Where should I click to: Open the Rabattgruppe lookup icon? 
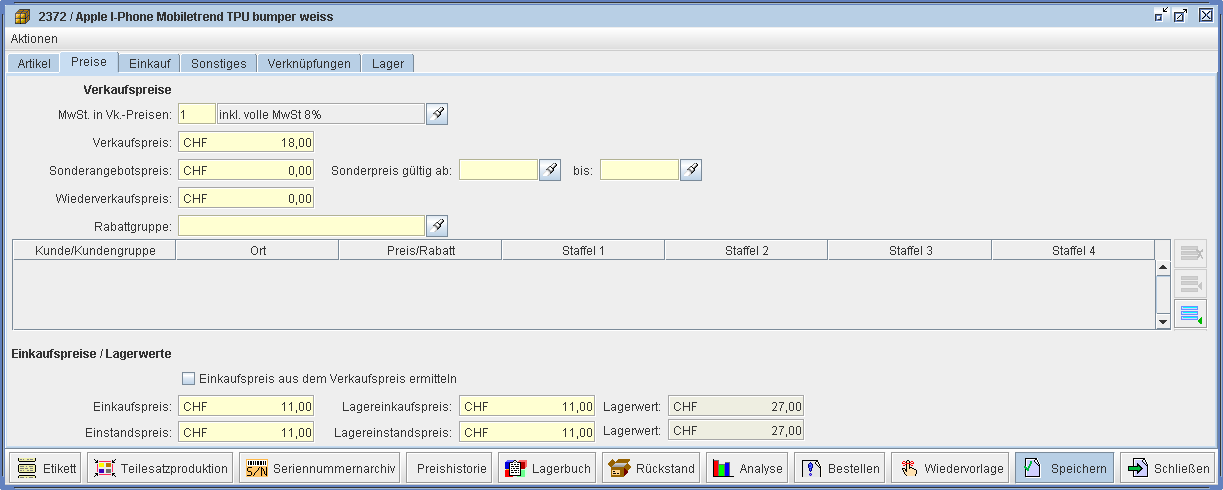pyautogui.click(x=437, y=226)
